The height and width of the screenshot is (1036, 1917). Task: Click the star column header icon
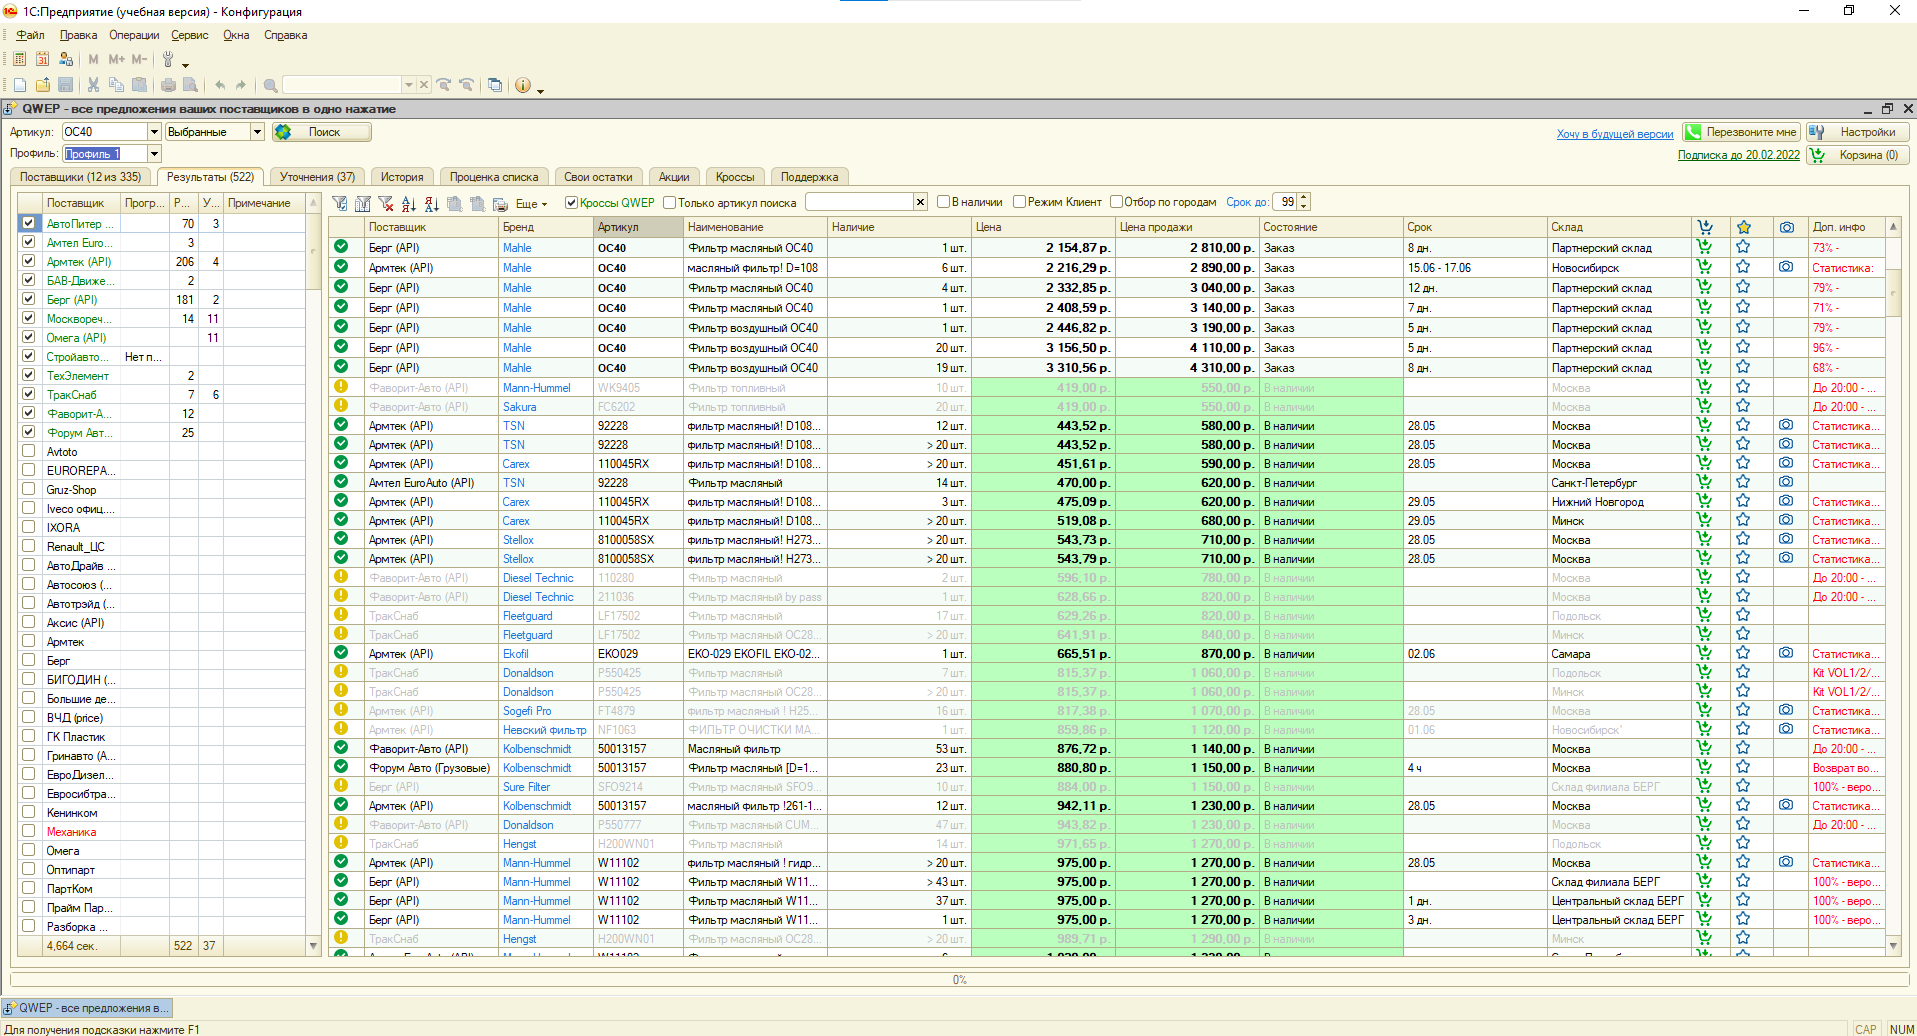point(1744,227)
